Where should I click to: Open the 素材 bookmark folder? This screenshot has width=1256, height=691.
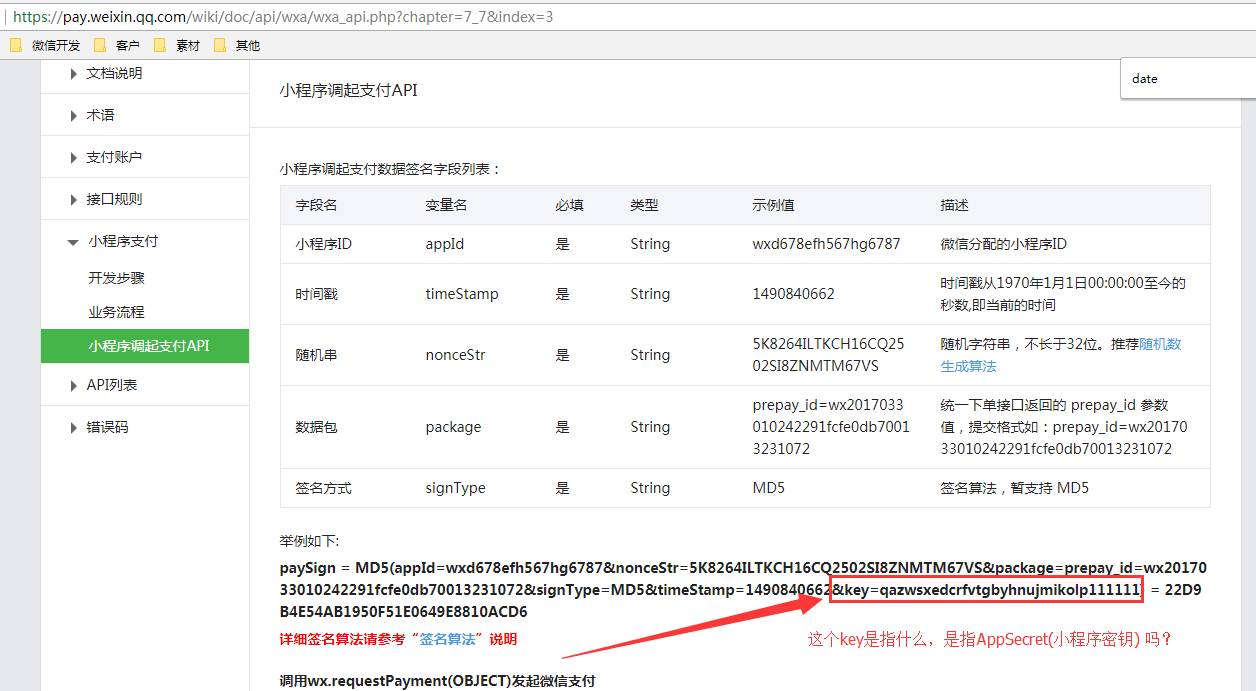(177, 45)
